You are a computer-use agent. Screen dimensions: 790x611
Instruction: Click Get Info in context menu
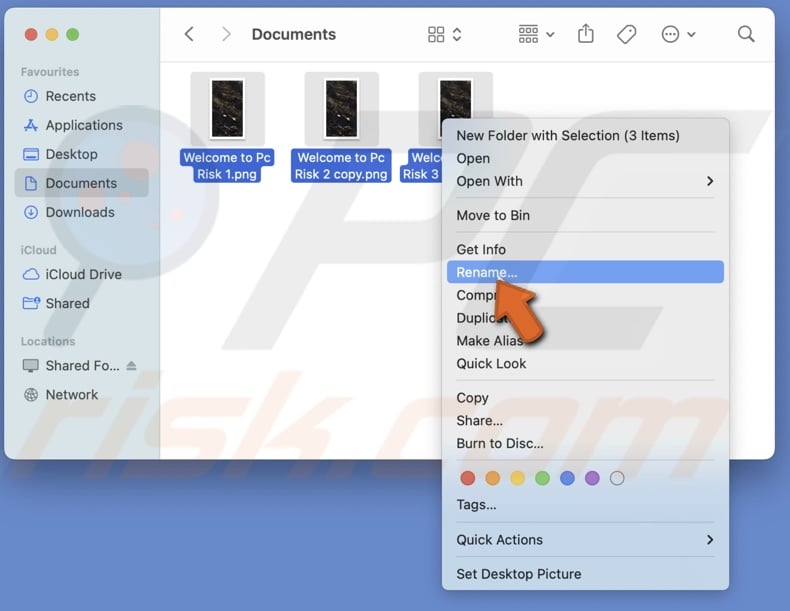pyautogui.click(x=481, y=249)
